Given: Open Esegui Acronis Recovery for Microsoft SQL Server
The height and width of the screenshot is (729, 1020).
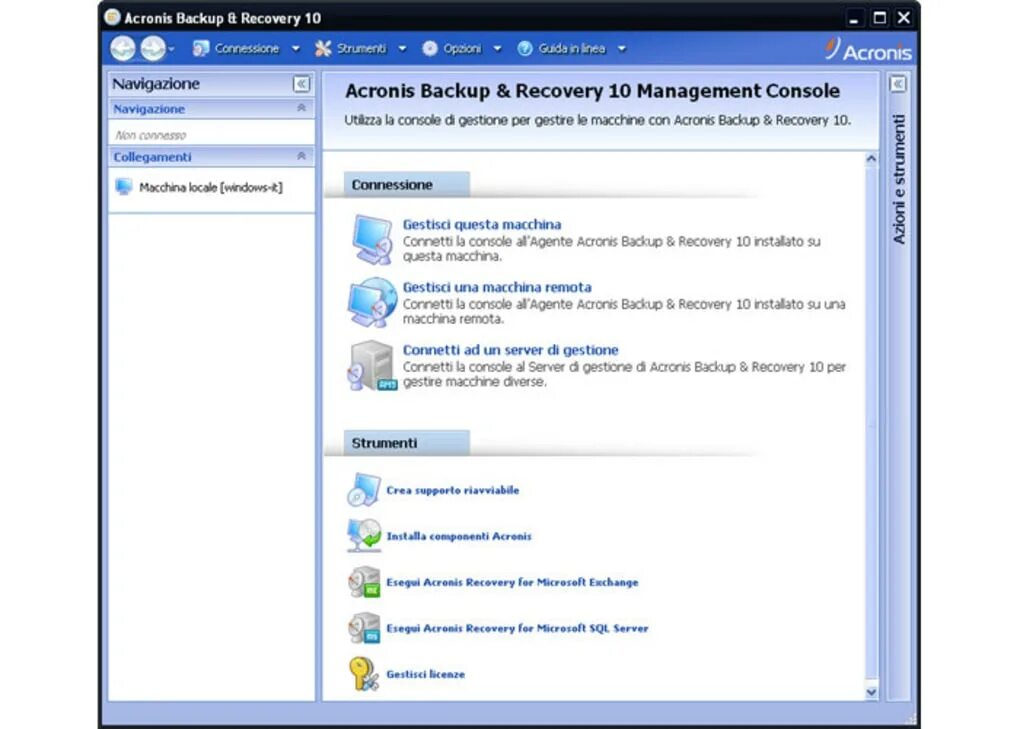Looking at the screenshot, I should tap(517, 629).
